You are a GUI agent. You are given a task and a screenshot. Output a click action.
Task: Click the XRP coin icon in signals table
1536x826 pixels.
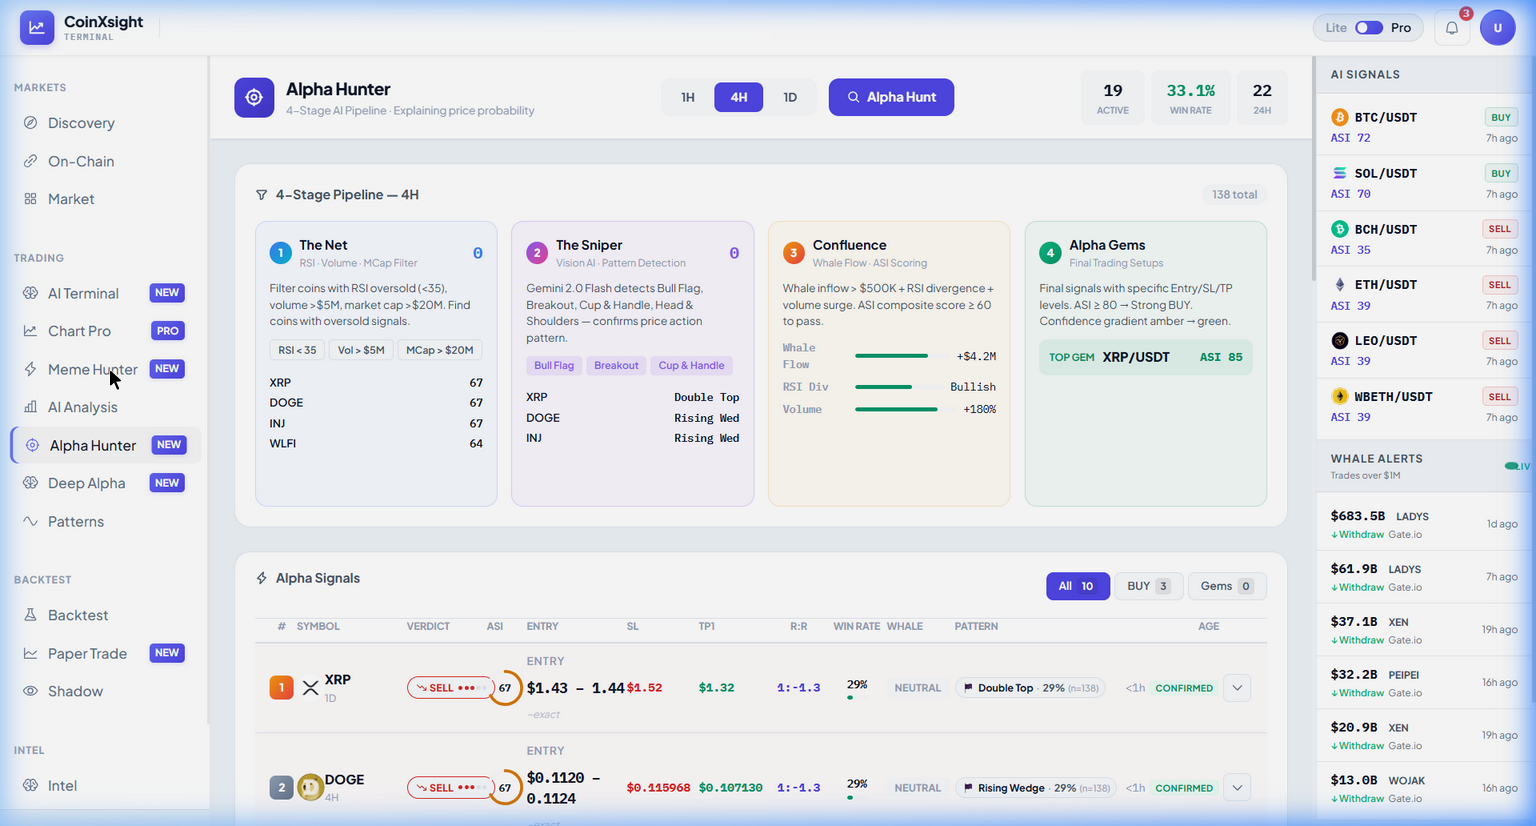(310, 688)
